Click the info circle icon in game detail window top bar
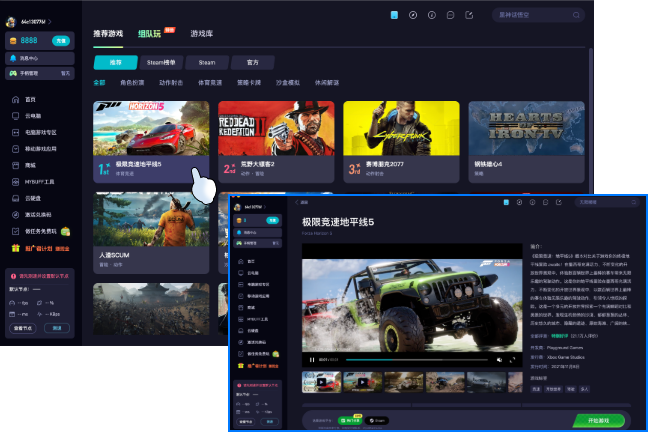This screenshot has height=432, width=648. tap(532, 202)
